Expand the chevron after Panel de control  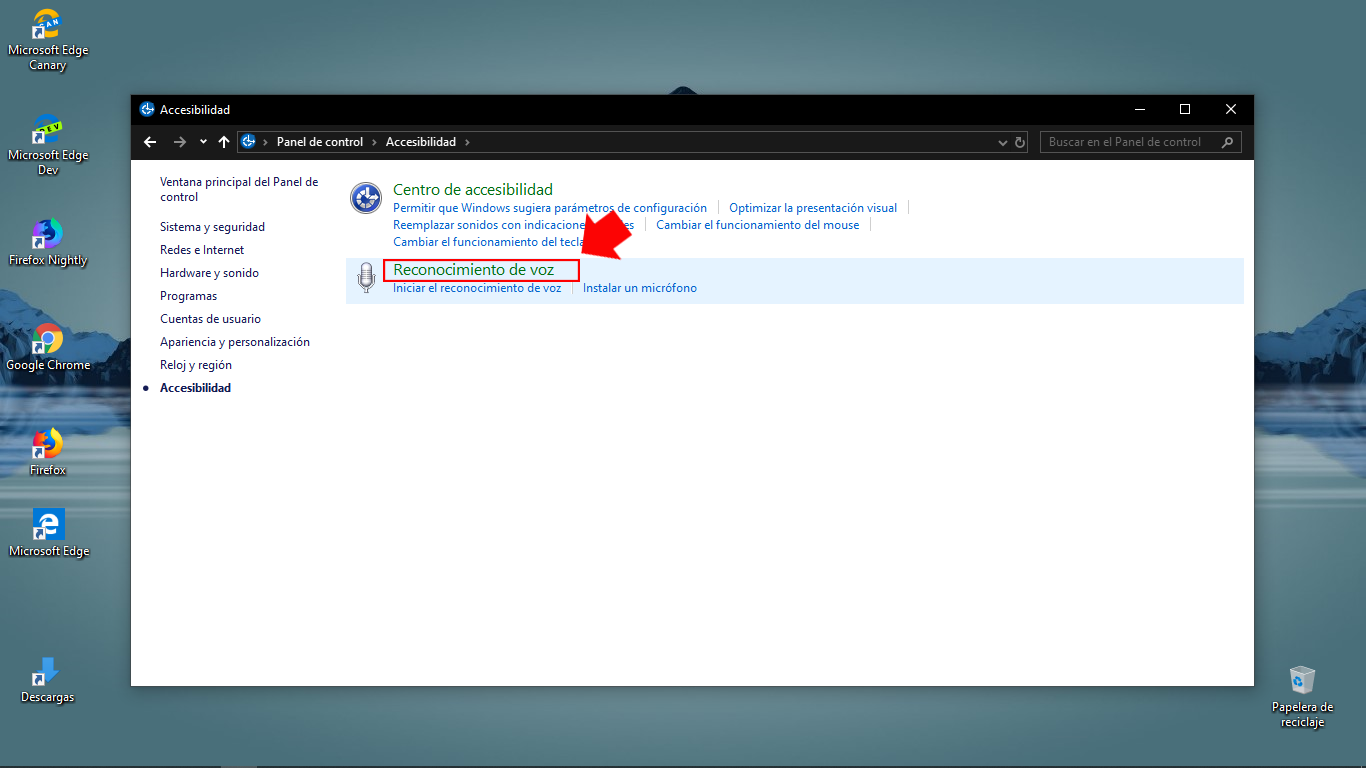[375, 142]
